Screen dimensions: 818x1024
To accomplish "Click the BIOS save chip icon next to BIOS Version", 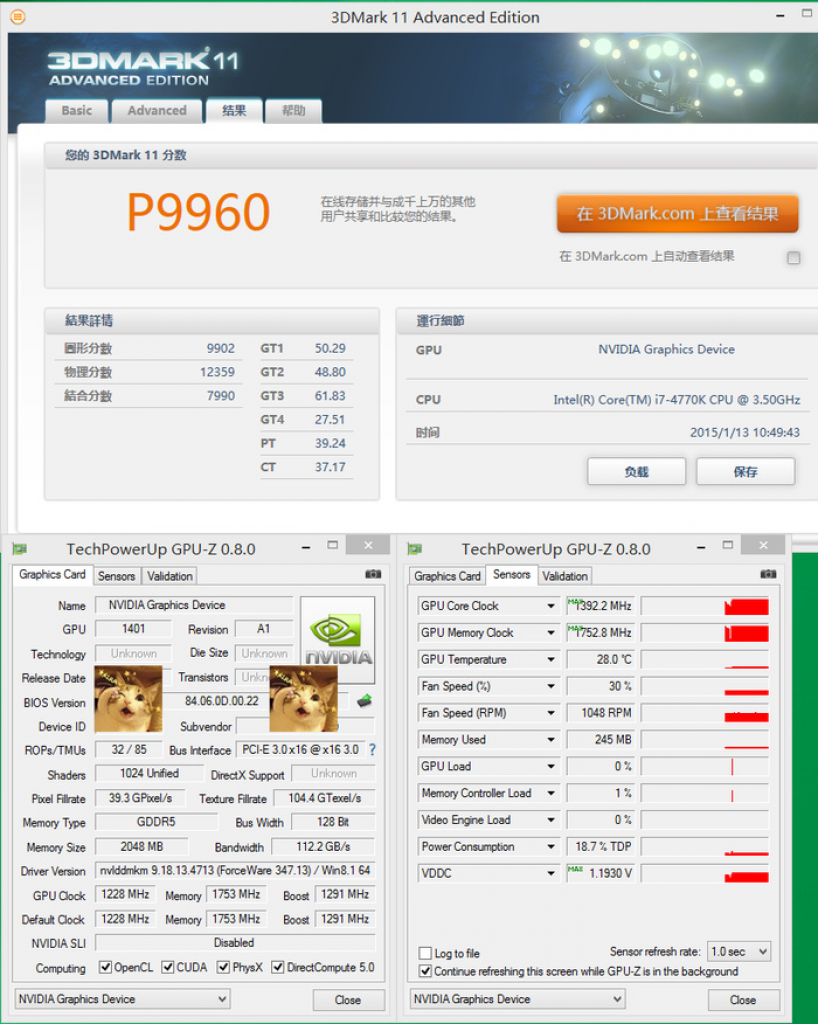I will pos(364,701).
